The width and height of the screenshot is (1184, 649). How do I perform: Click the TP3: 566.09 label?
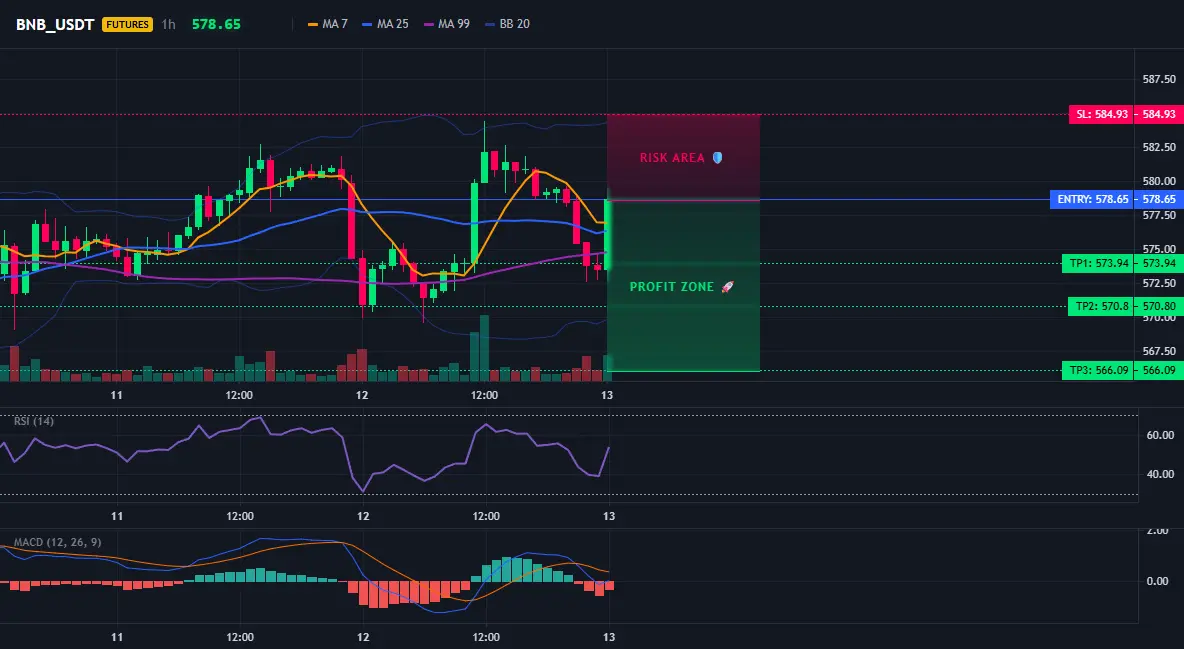[x=1098, y=370]
